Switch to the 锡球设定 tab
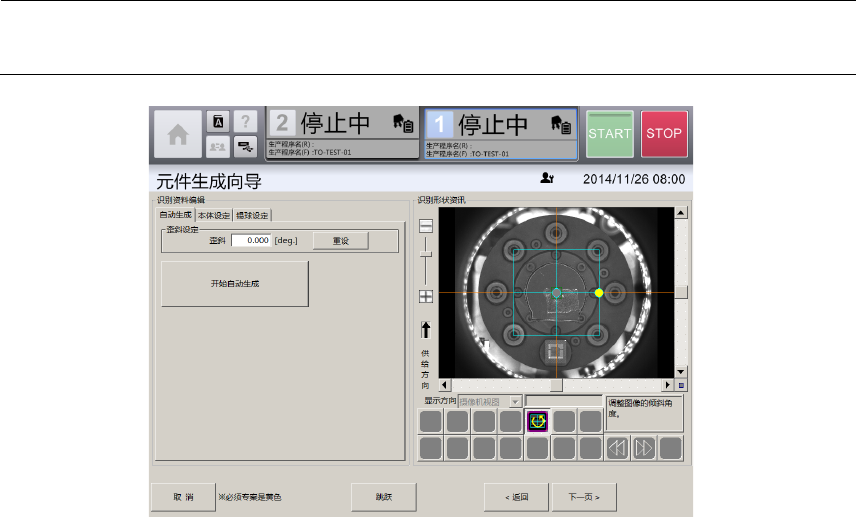 tap(253, 215)
